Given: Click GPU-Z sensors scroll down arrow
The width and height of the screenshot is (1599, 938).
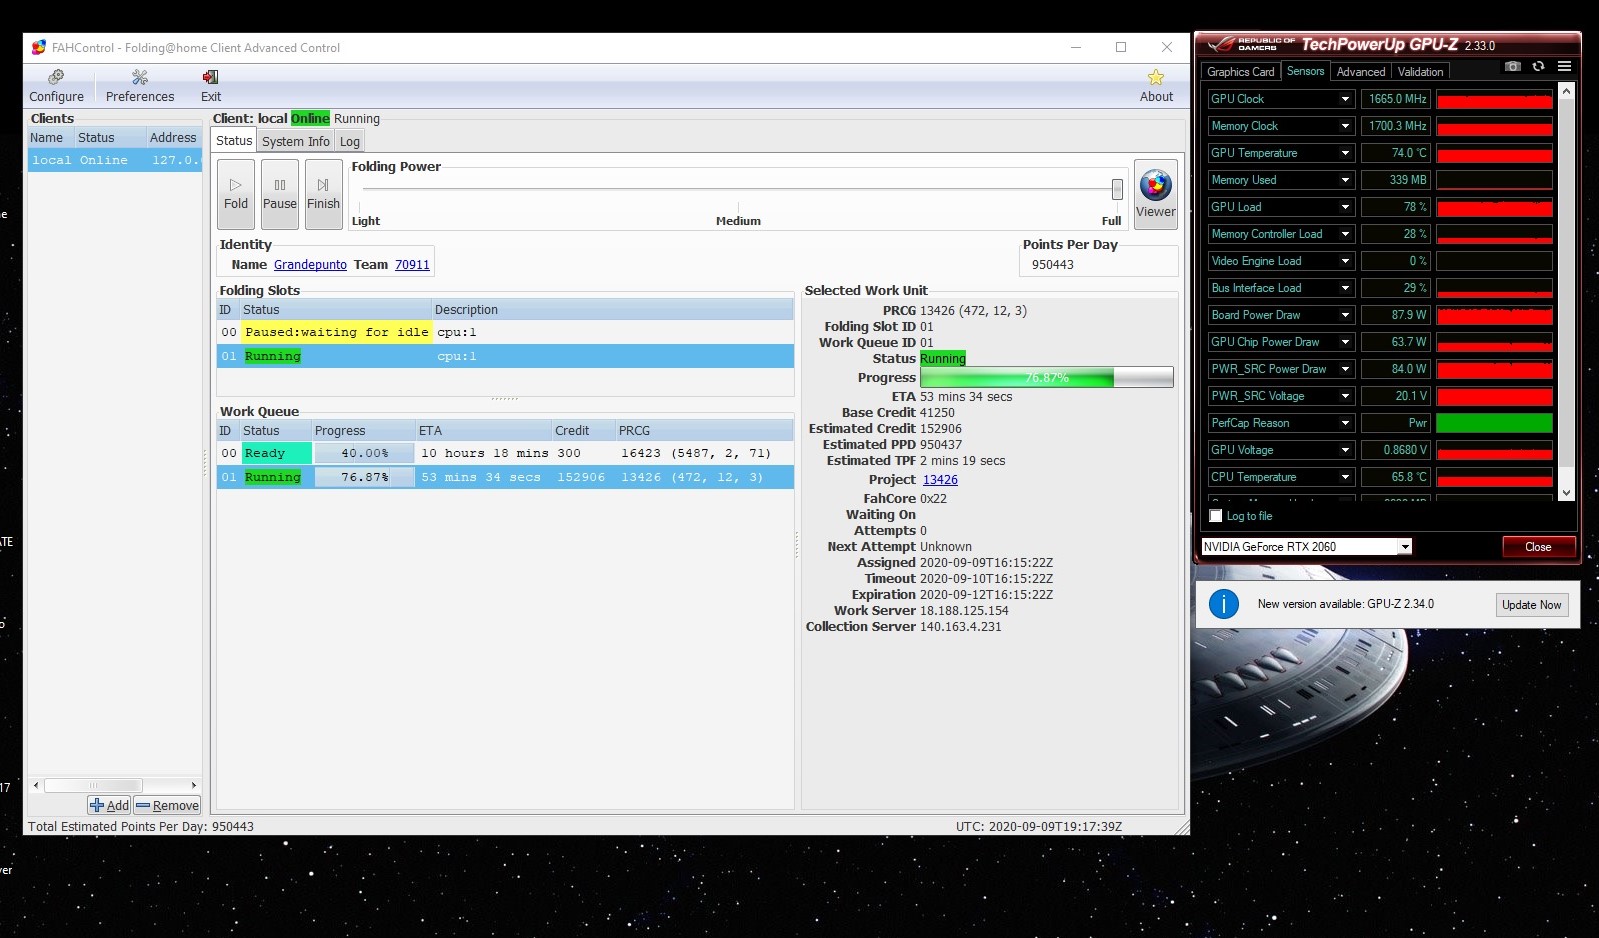Looking at the screenshot, I should 1567,493.
